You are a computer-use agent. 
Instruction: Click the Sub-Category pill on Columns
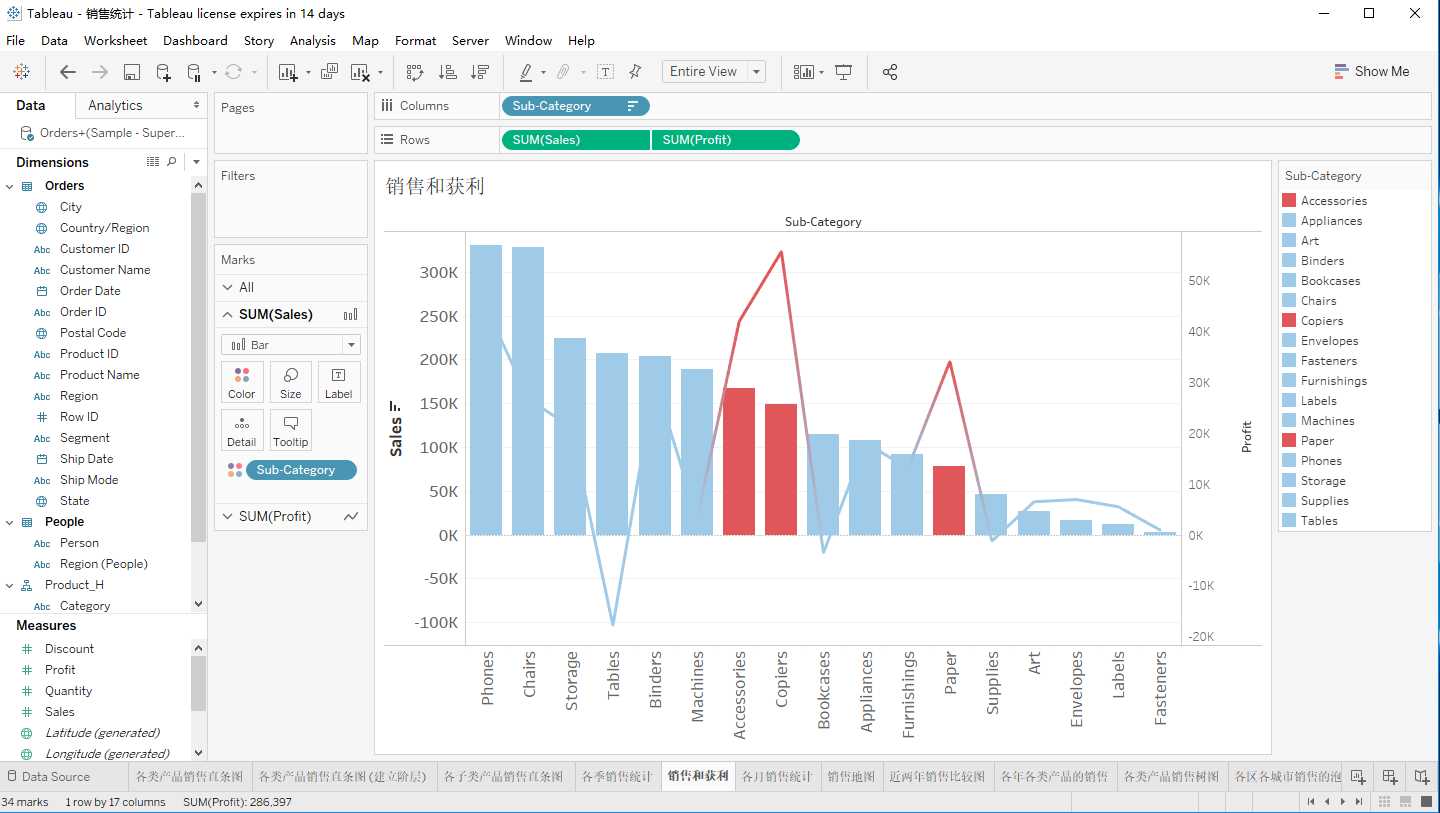tap(575, 106)
